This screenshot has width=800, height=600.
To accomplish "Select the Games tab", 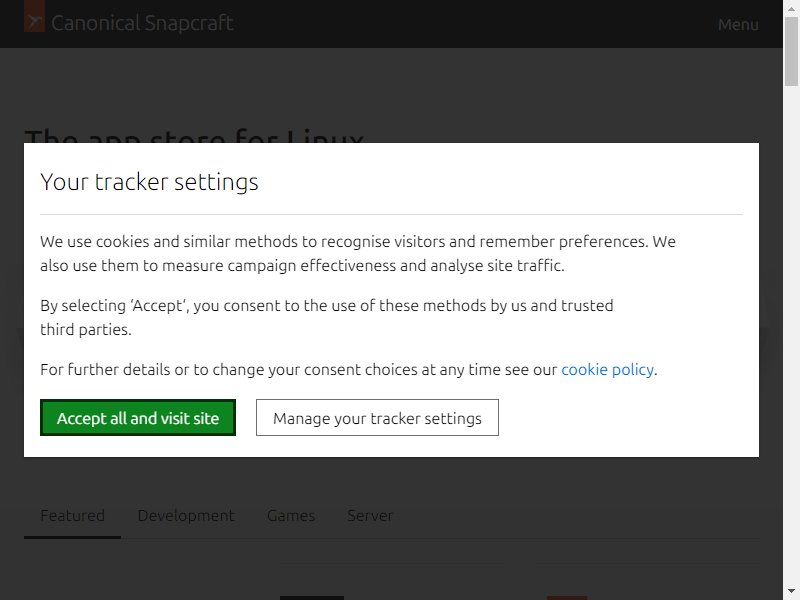I will (291, 515).
